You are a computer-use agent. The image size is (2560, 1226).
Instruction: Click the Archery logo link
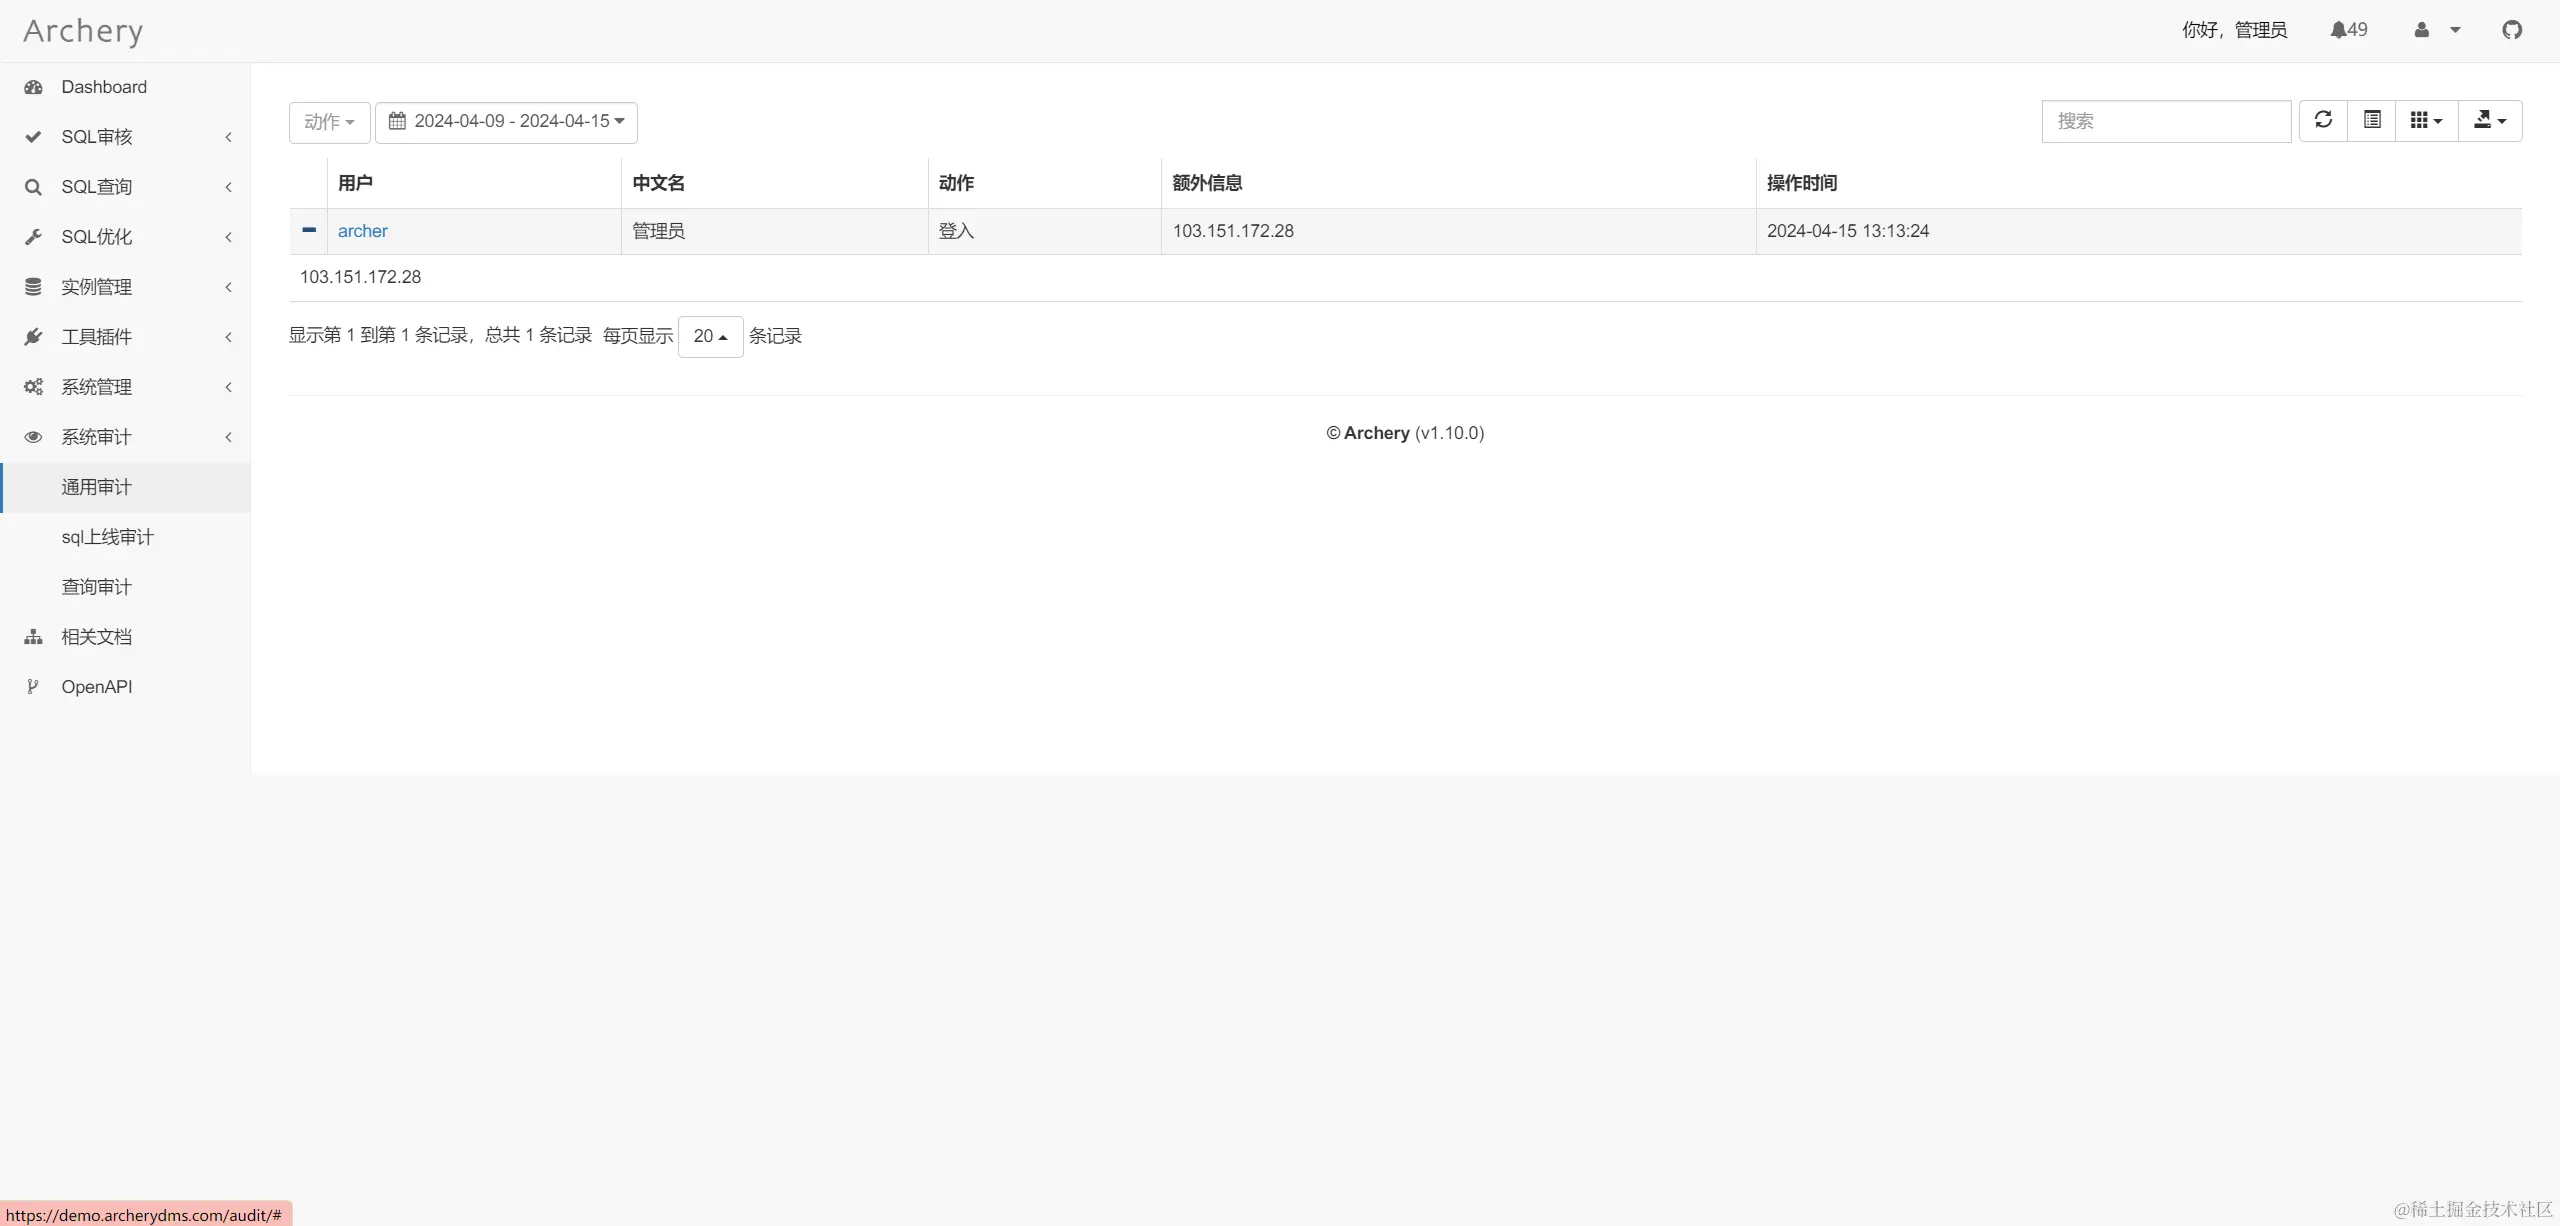pyautogui.click(x=83, y=31)
